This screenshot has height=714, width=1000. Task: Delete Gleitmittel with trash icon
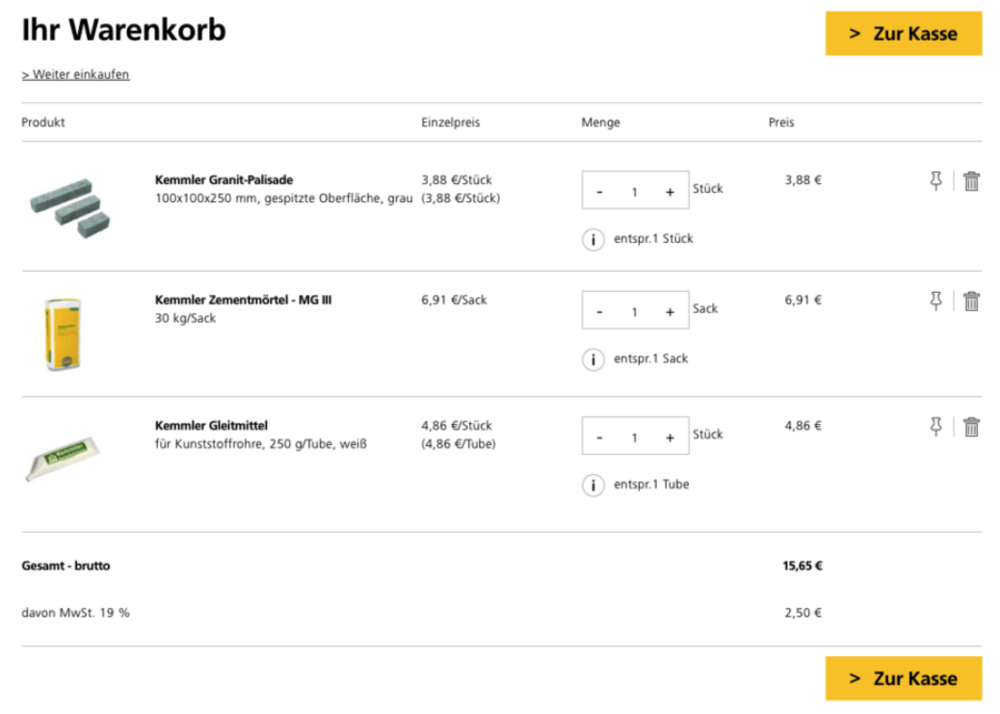click(971, 427)
